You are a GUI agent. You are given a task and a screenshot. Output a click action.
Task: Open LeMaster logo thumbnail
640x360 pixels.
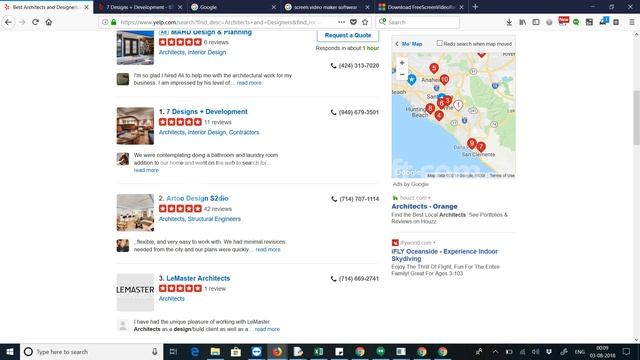135,292
